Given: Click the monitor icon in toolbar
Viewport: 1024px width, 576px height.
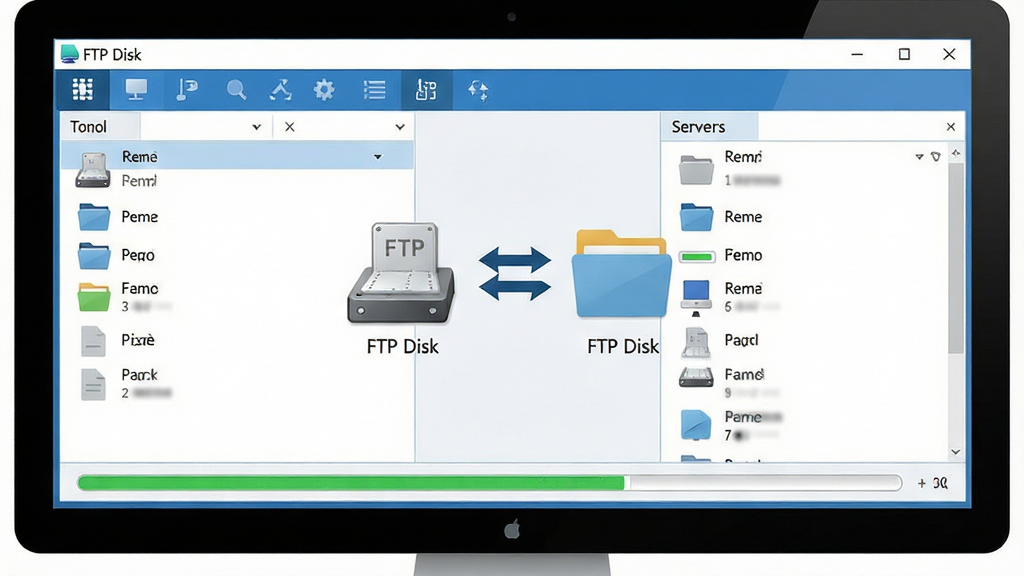Looking at the screenshot, I should pyautogui.click(x=136, y=89).
